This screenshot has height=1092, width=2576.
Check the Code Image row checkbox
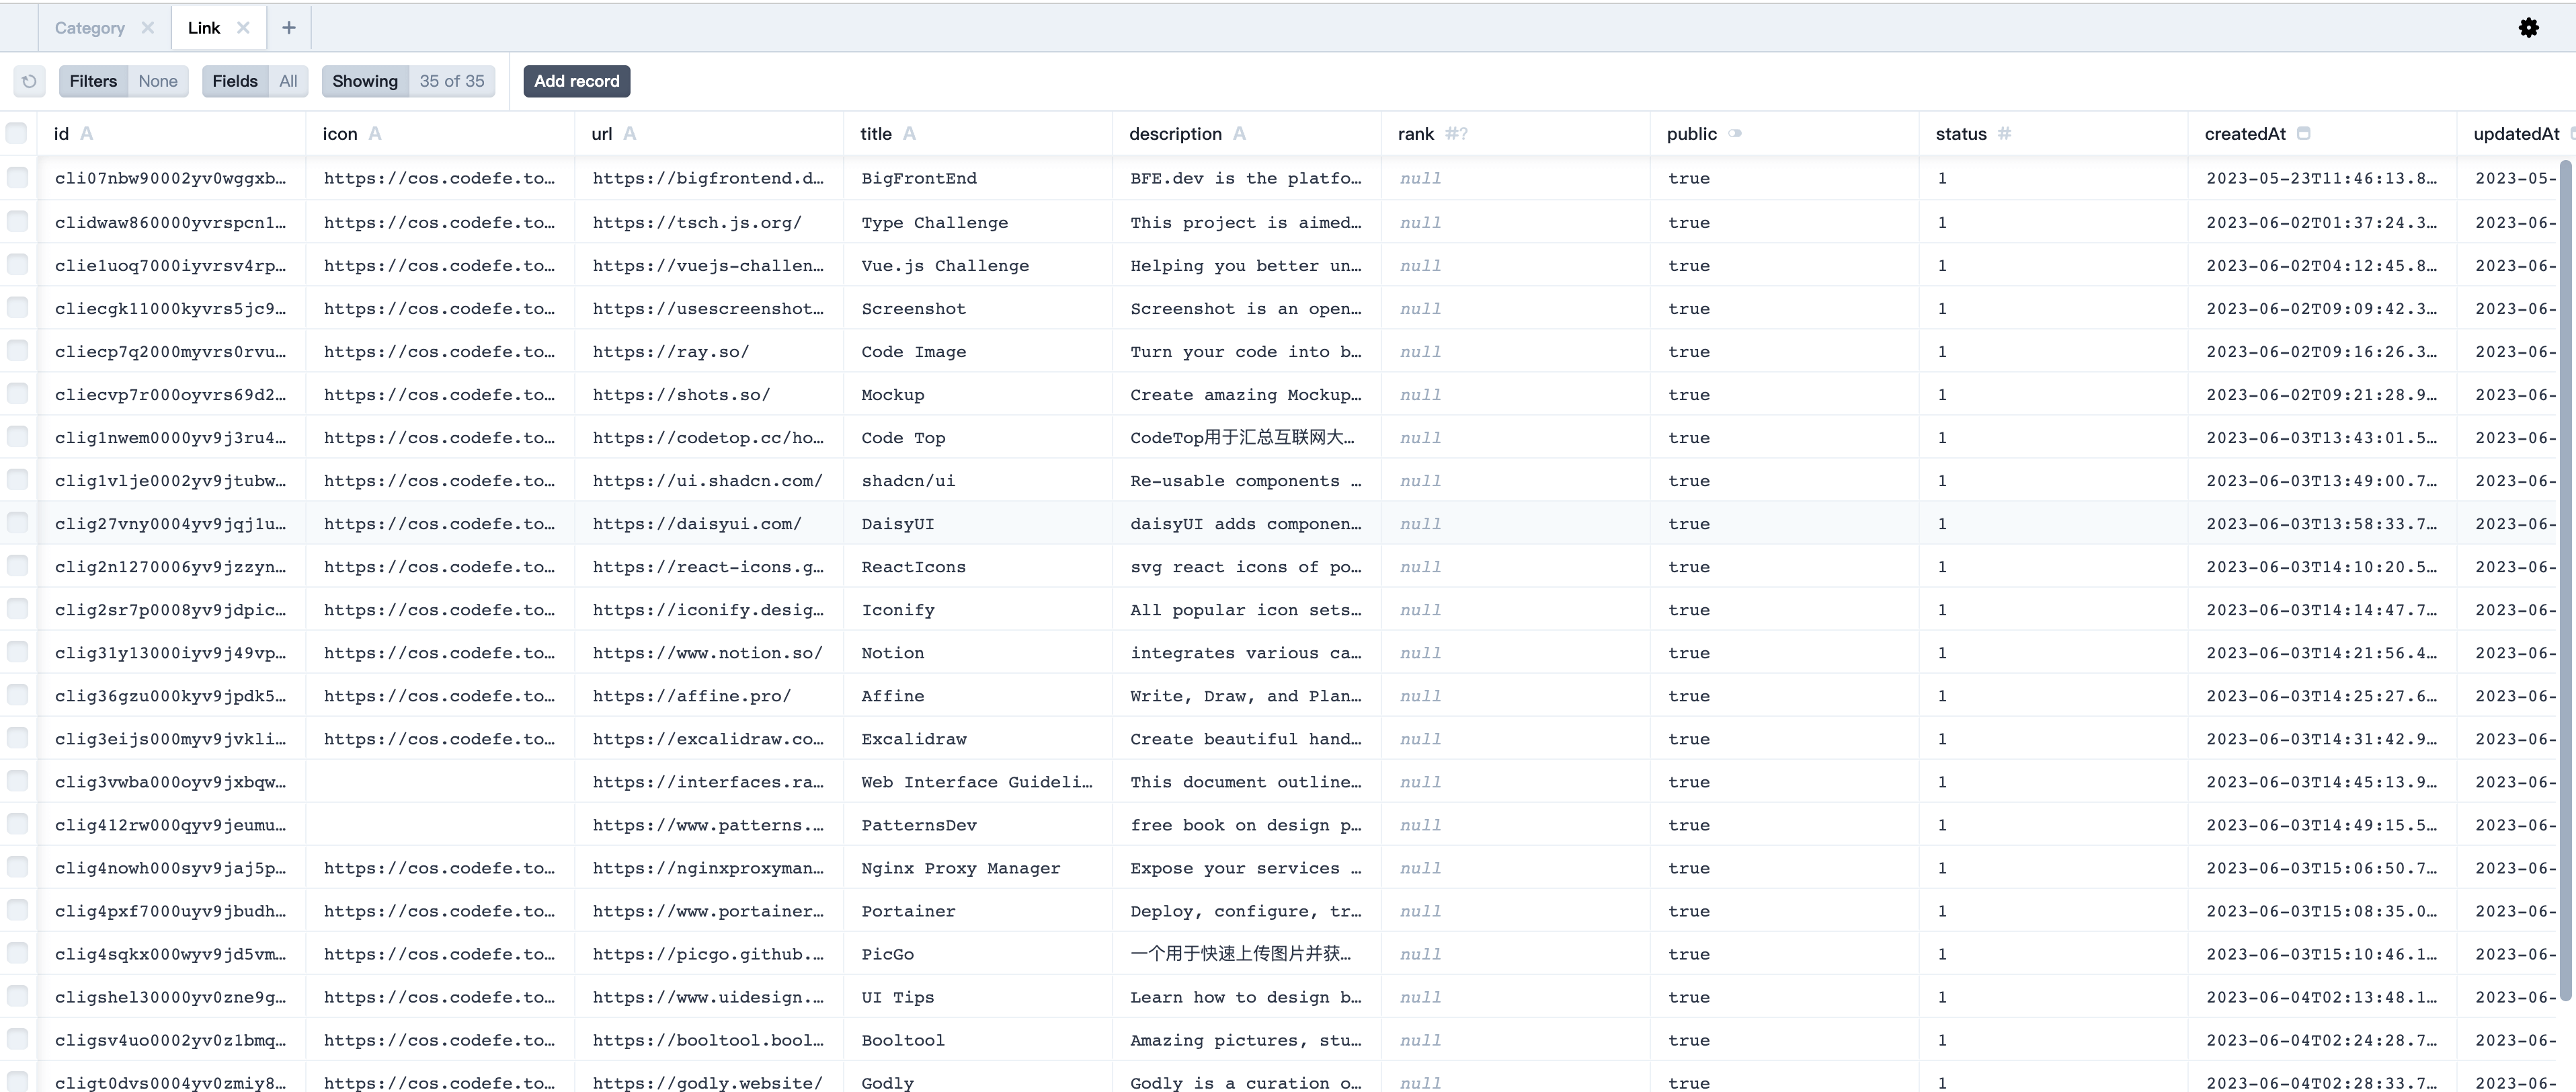click(x=17, y=350)
